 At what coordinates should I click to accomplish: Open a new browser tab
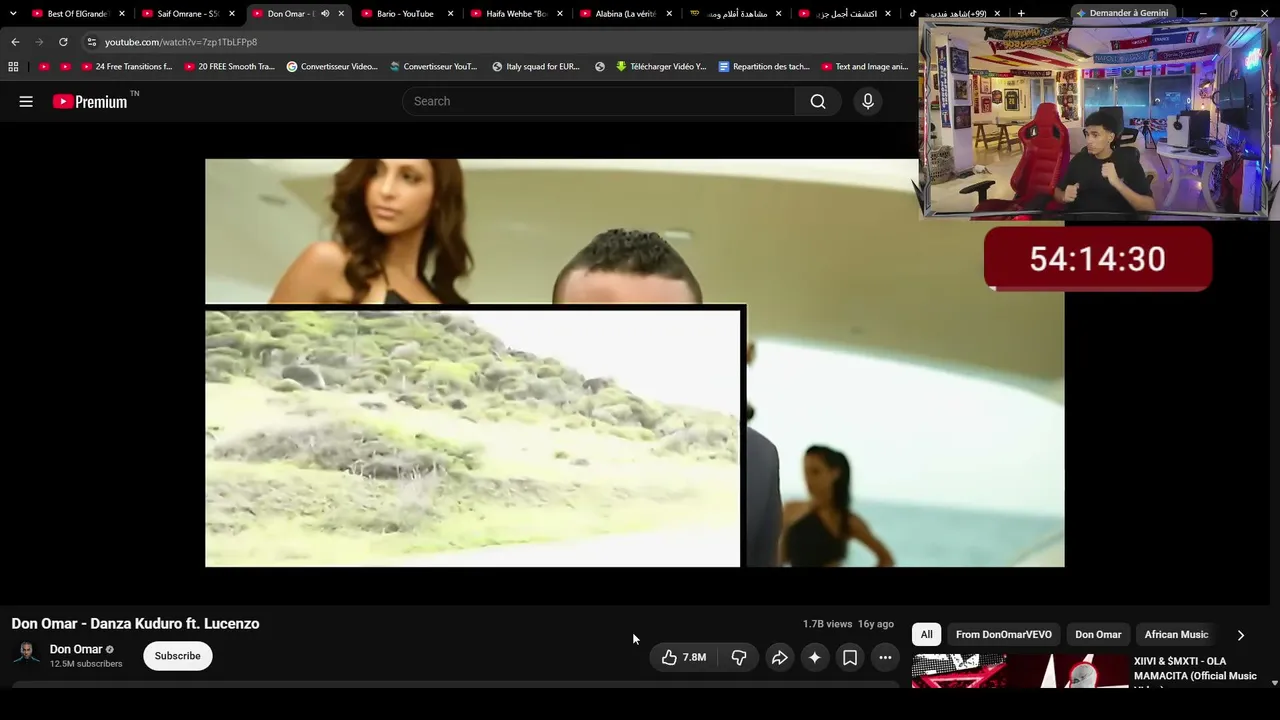click(1021, 14)
